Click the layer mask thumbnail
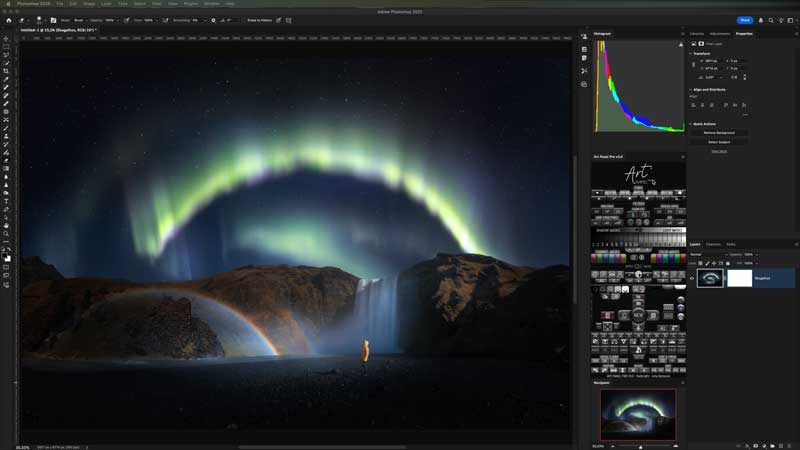Screen dimensions: 800x450 [x=741, y=278]
